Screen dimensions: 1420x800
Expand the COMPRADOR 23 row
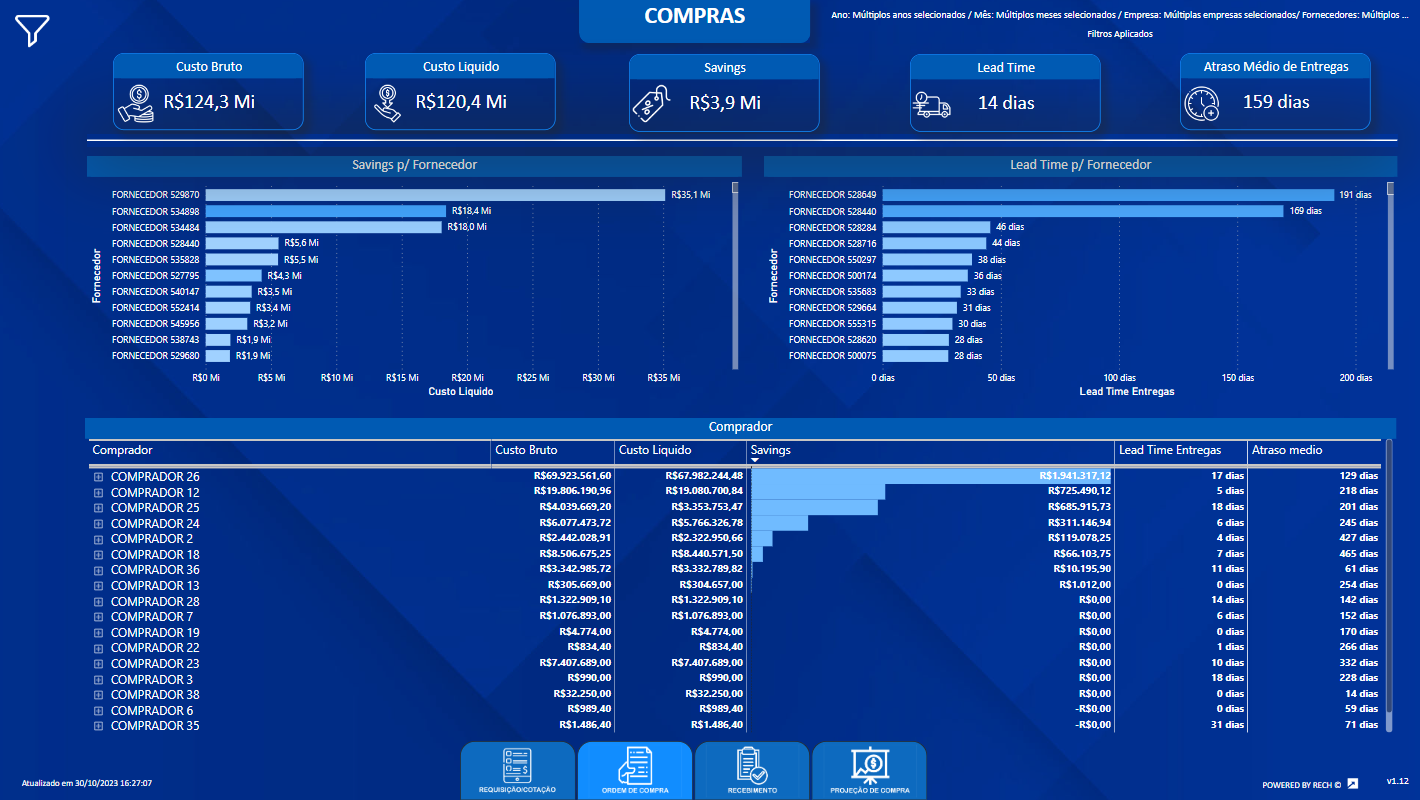99,664
